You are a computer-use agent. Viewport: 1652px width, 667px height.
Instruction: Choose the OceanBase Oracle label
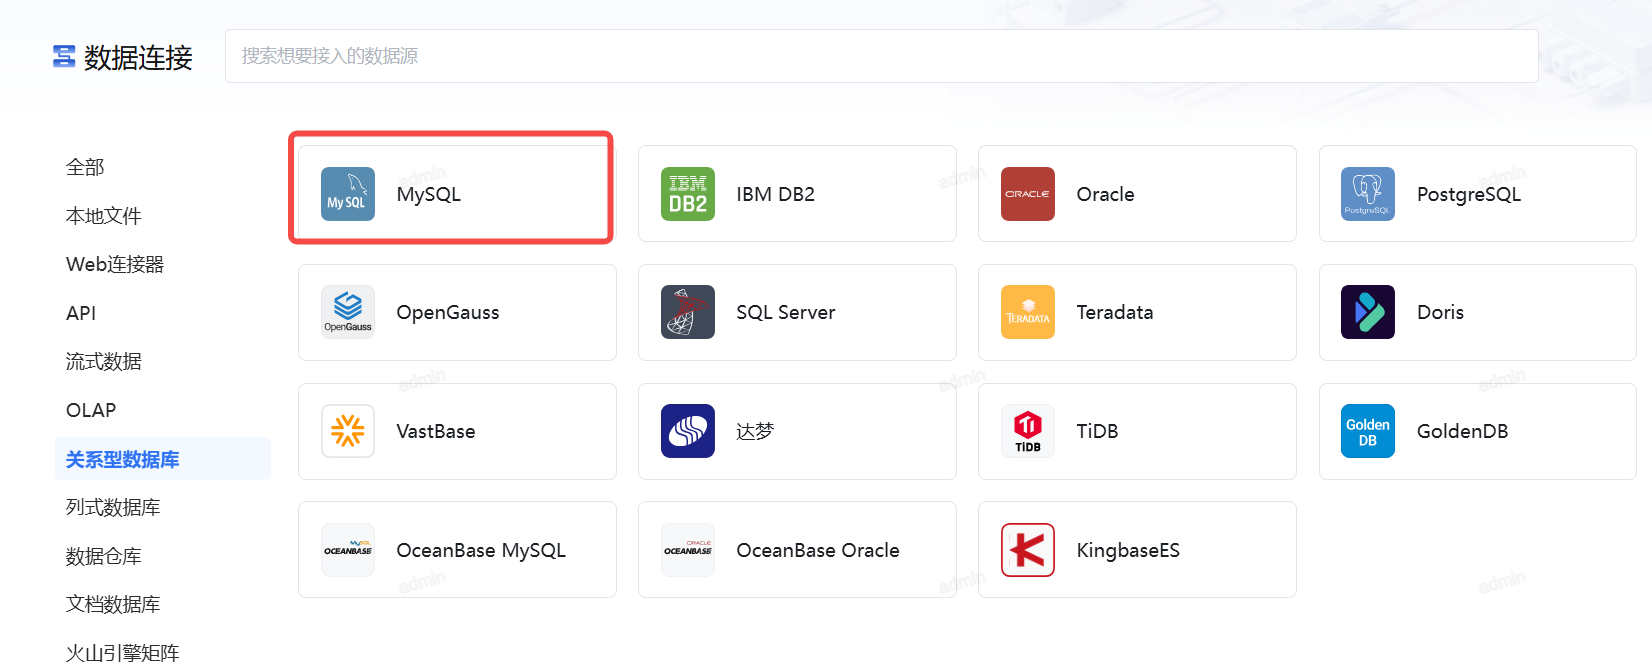818,550
